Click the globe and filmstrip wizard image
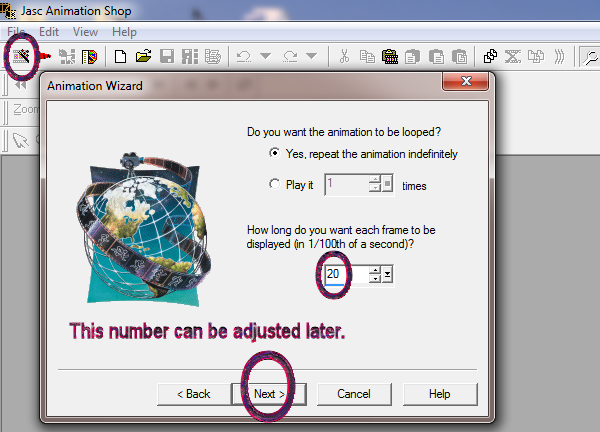Viewport: 600px width, 432px height. tap(144, 229)
